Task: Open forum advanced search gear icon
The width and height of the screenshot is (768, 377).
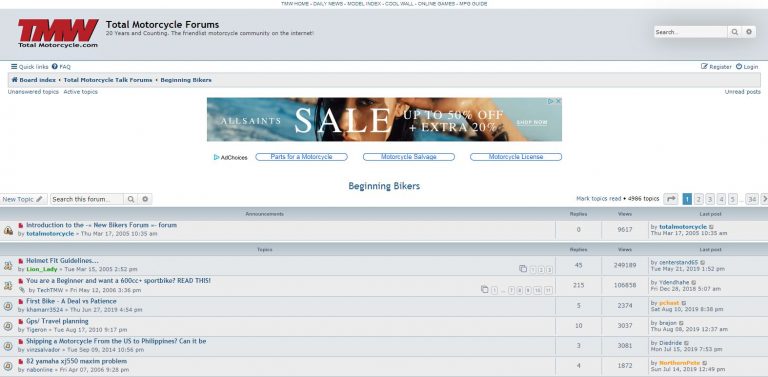Action: point(145,199)
